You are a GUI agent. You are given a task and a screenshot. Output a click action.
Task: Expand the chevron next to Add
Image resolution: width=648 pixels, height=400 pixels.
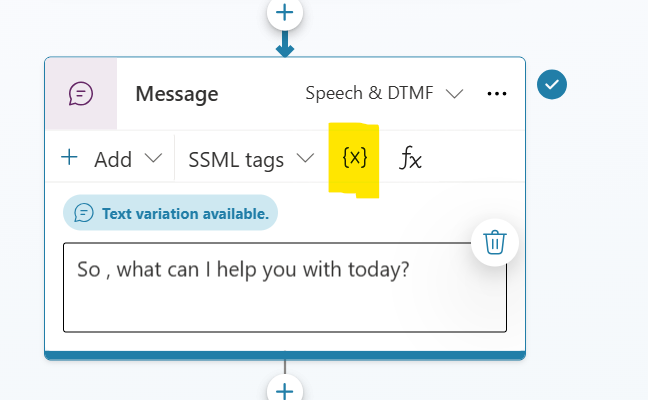coord(153,158)
